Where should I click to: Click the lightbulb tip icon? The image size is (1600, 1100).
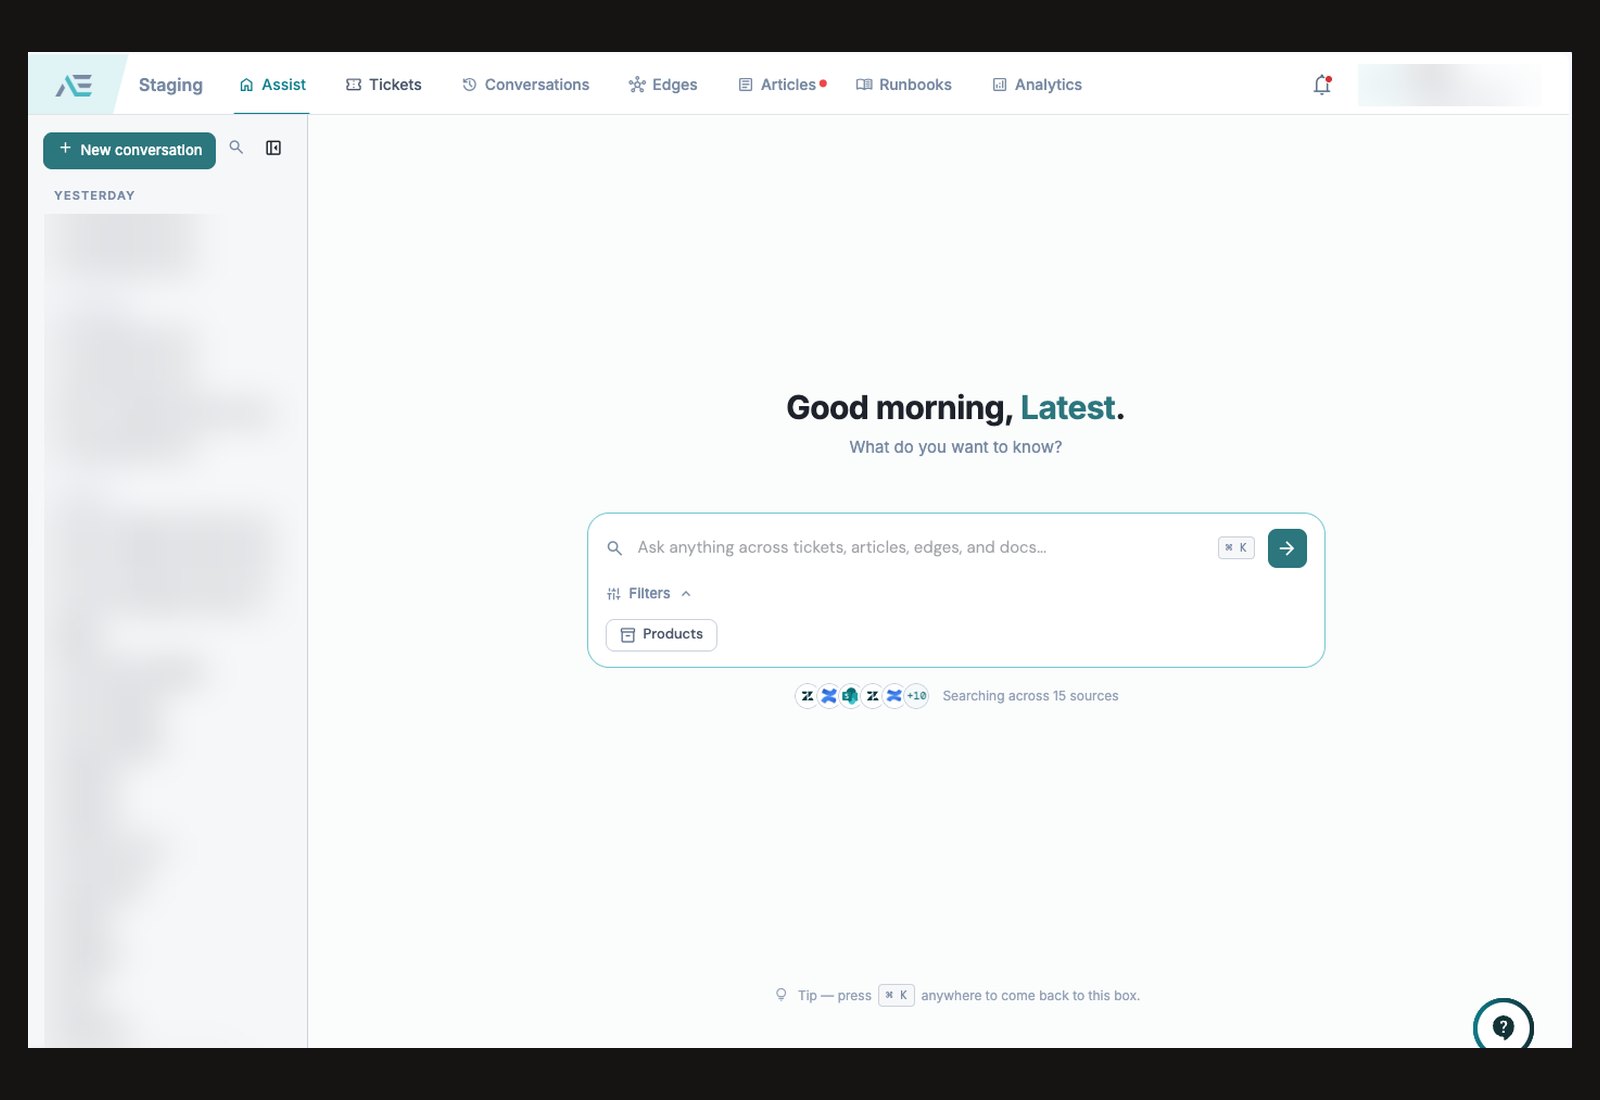[x=781, y=995]
